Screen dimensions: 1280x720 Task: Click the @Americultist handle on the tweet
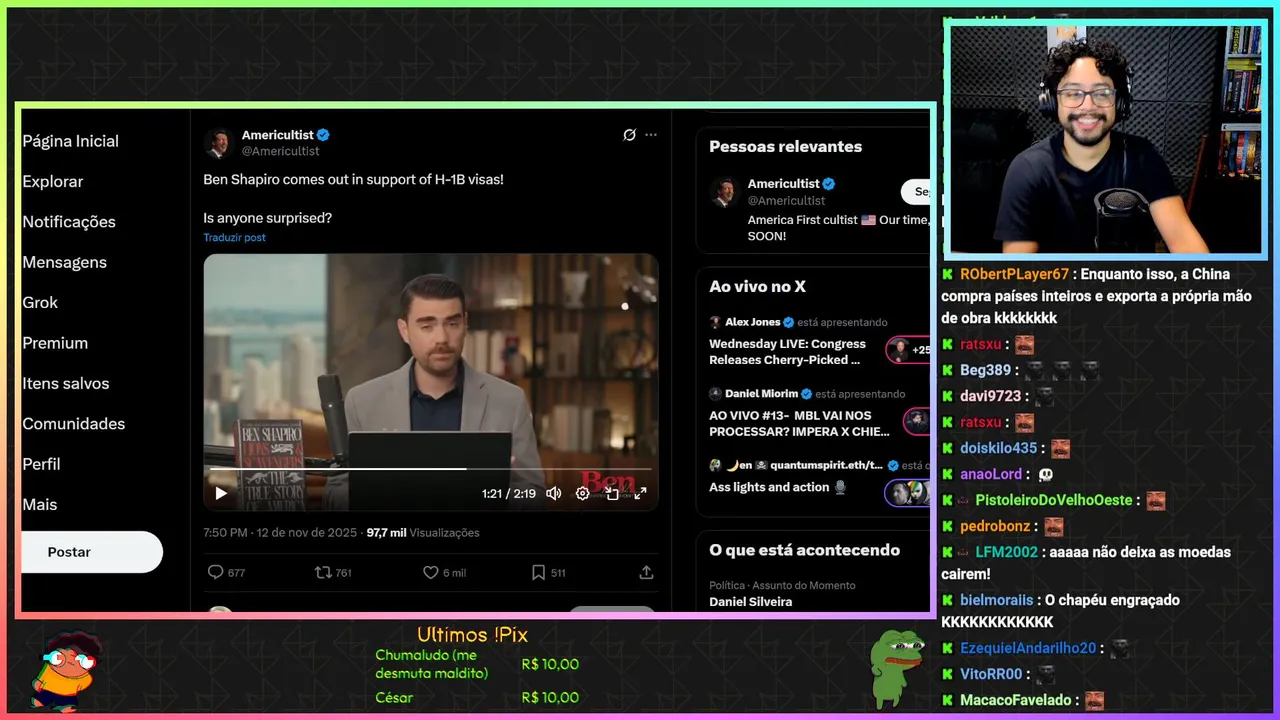tap(280, 151)
